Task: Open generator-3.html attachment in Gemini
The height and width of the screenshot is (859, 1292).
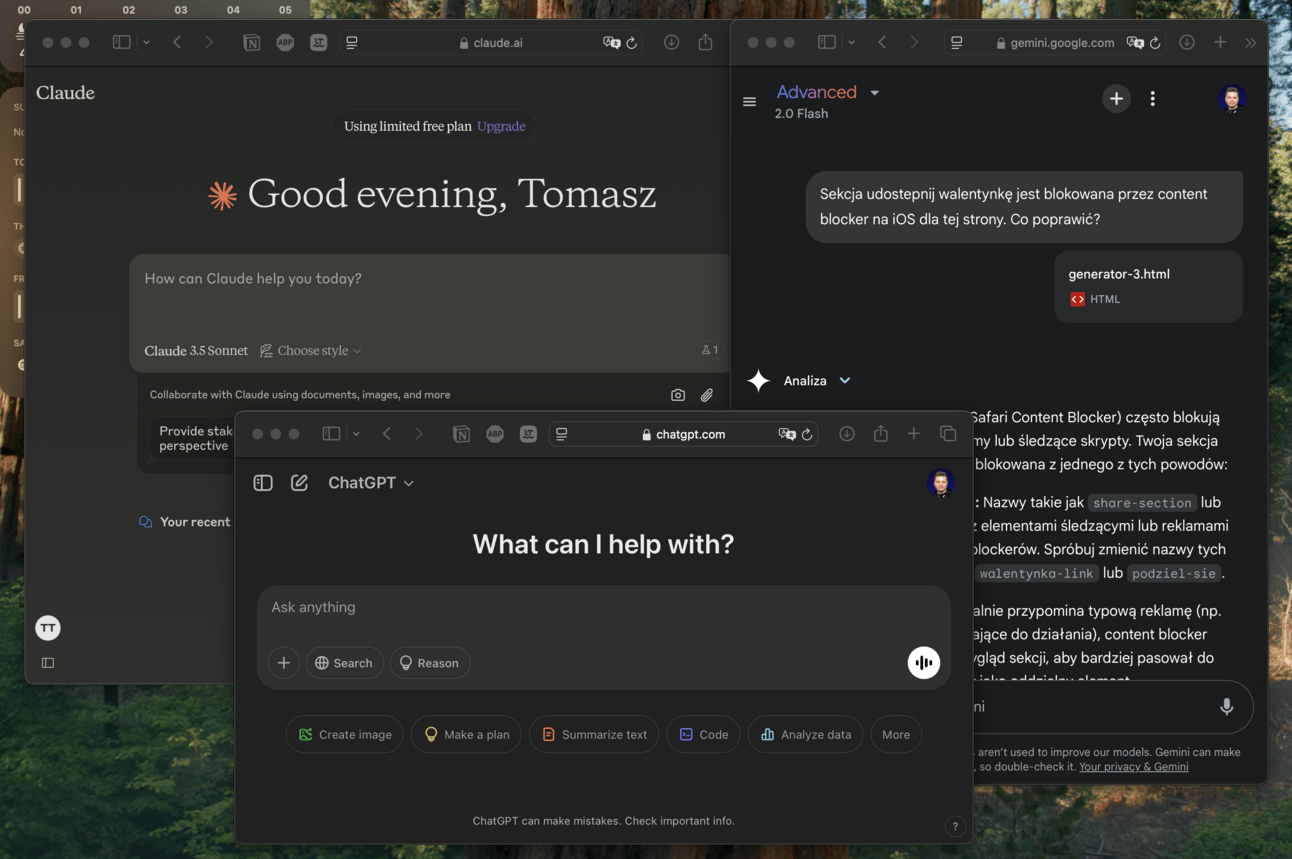Action: pos(1148,286)
